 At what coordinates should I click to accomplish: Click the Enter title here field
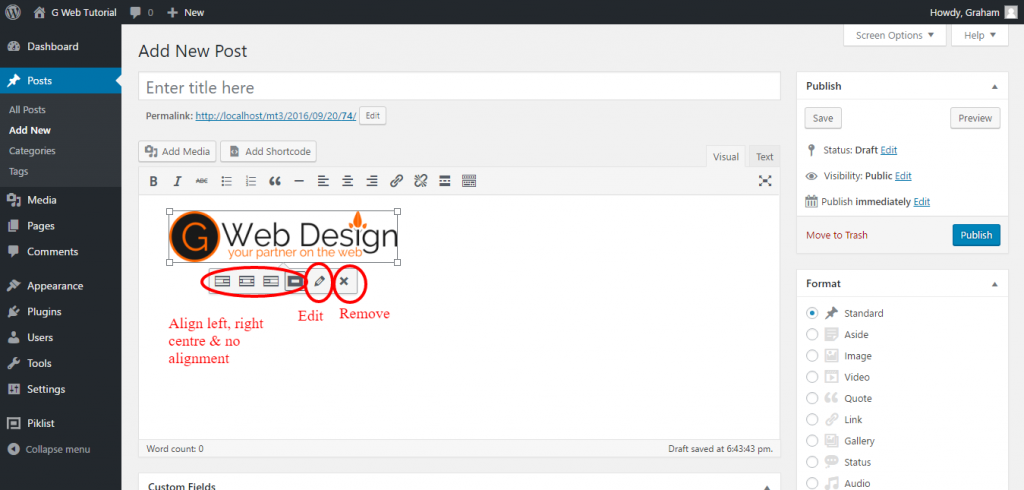point(459,87)
